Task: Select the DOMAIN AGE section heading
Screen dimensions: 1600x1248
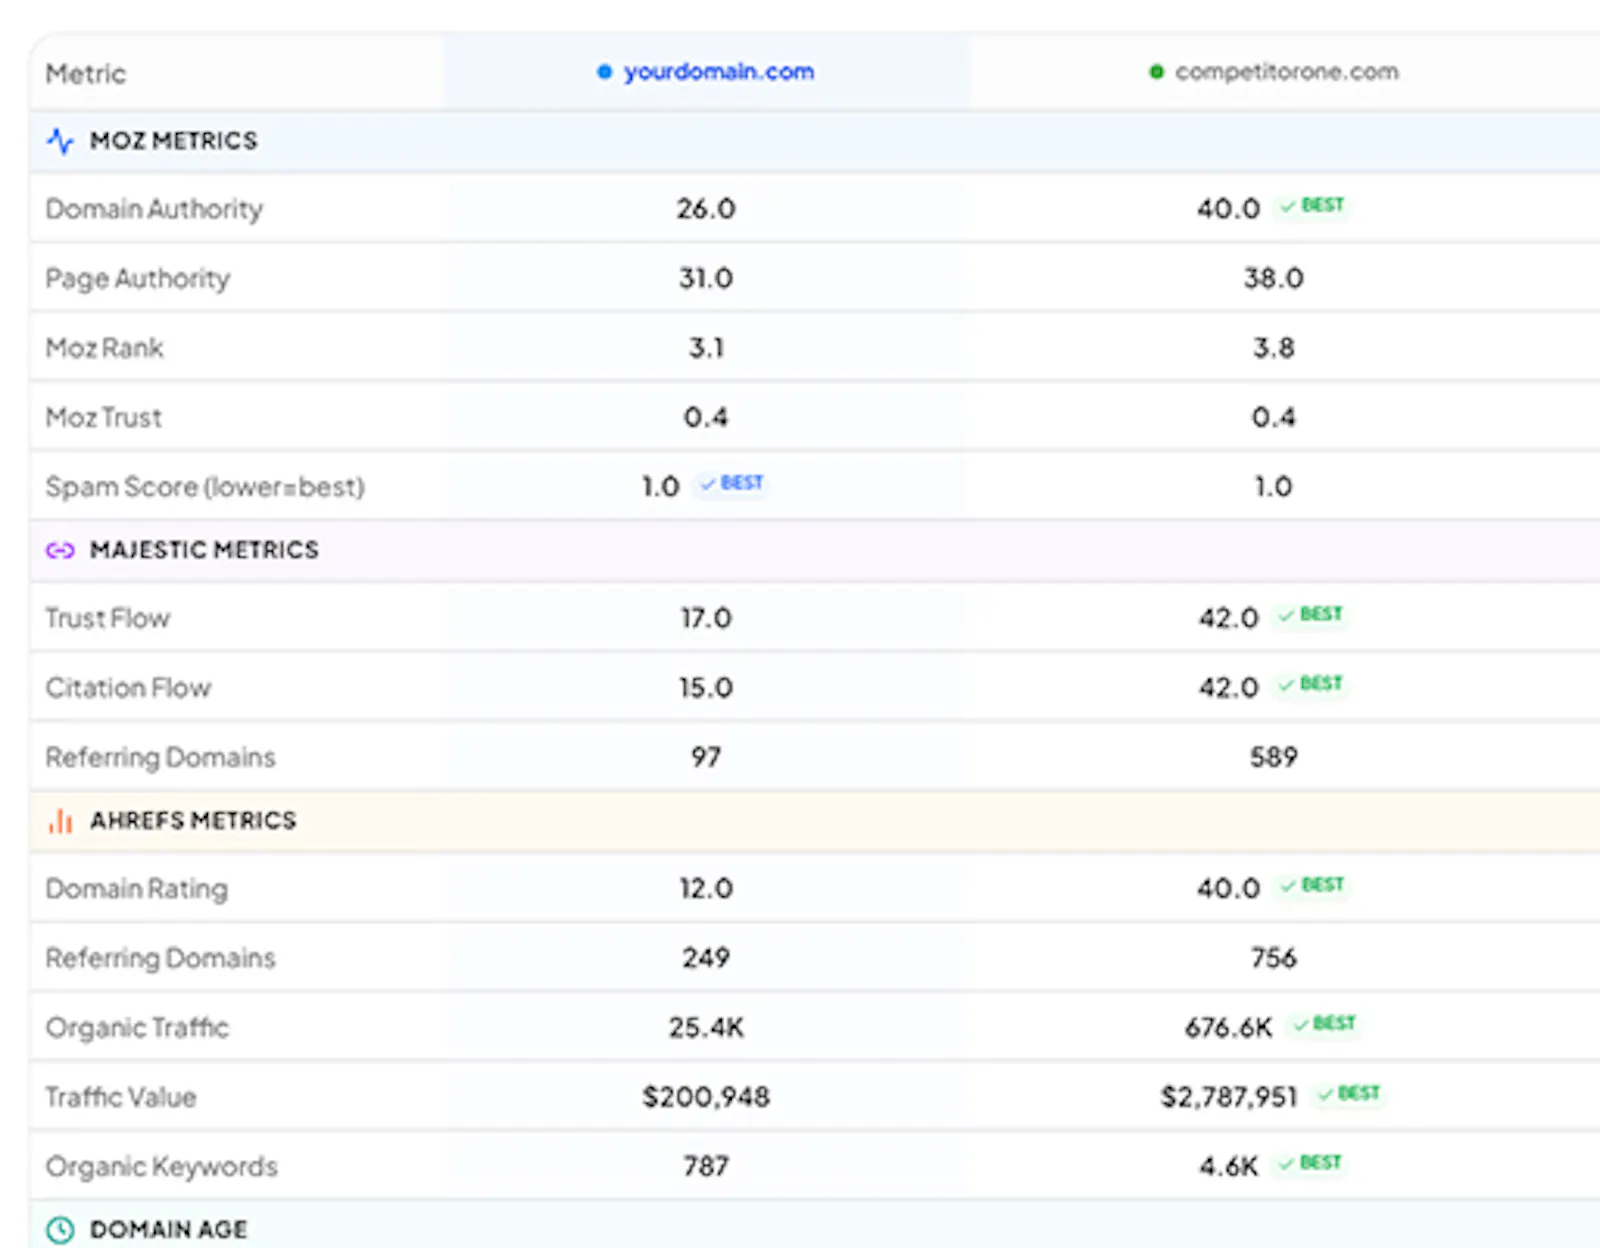Action: tap(168, 1230)
